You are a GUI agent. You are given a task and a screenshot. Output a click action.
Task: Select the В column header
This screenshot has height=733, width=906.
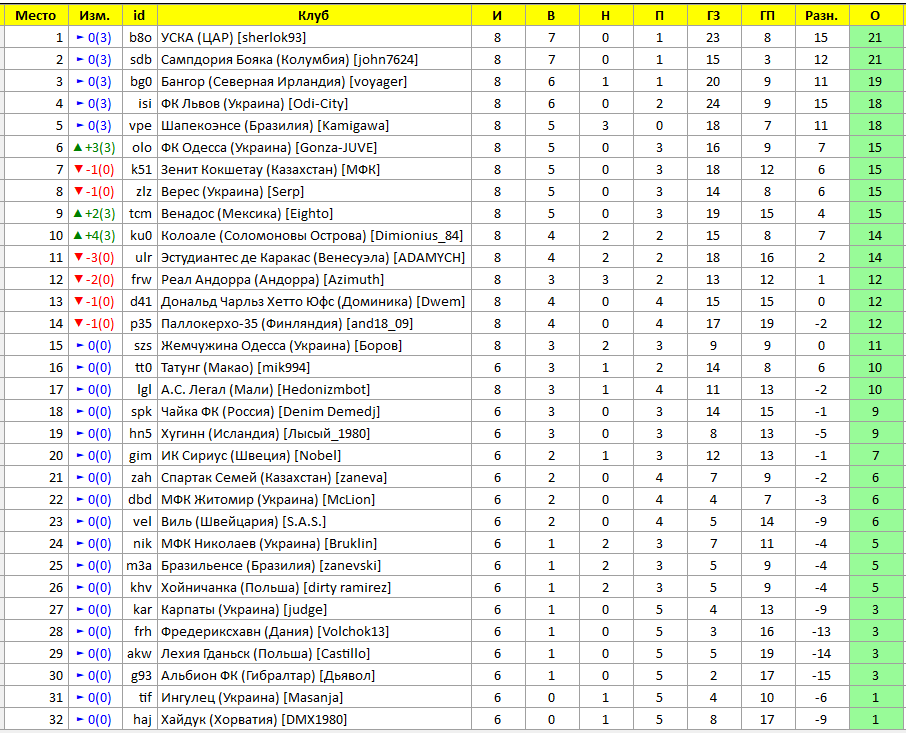pos(552,16)
